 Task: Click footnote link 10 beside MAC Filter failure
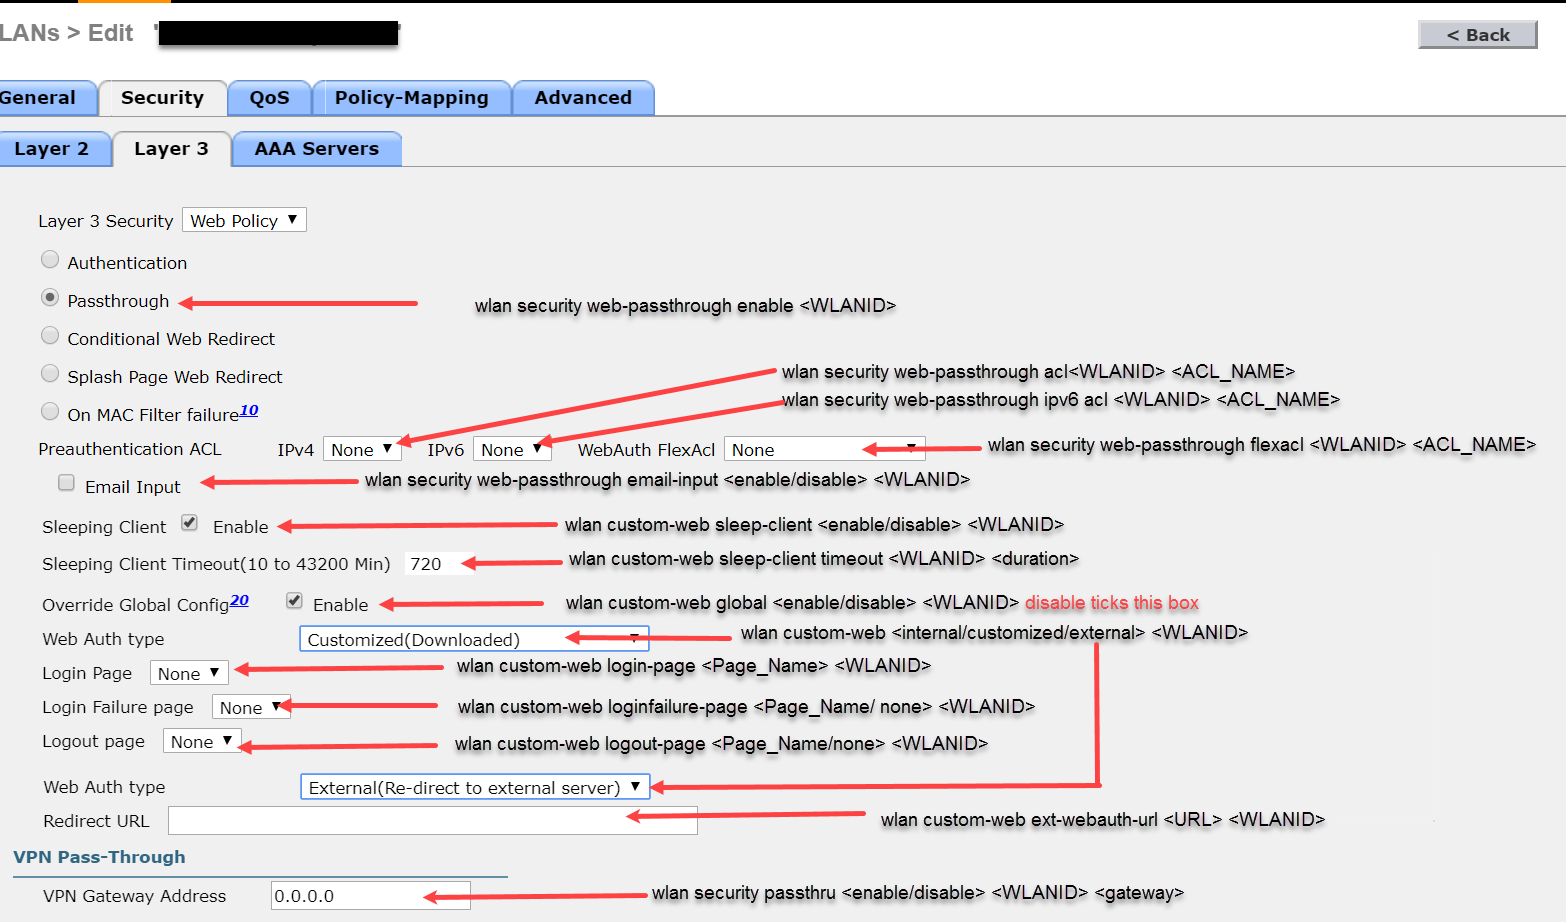pos(249,410)
